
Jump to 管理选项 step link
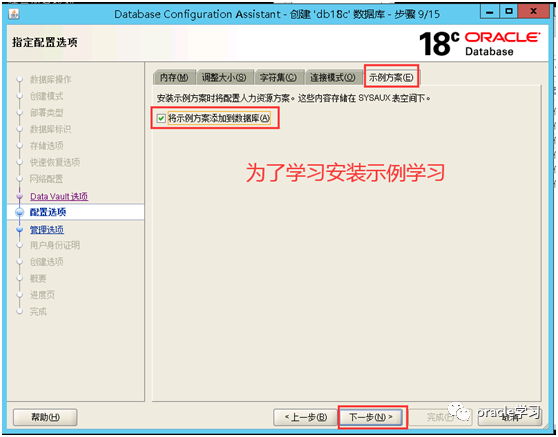click(x=47, y=230)
